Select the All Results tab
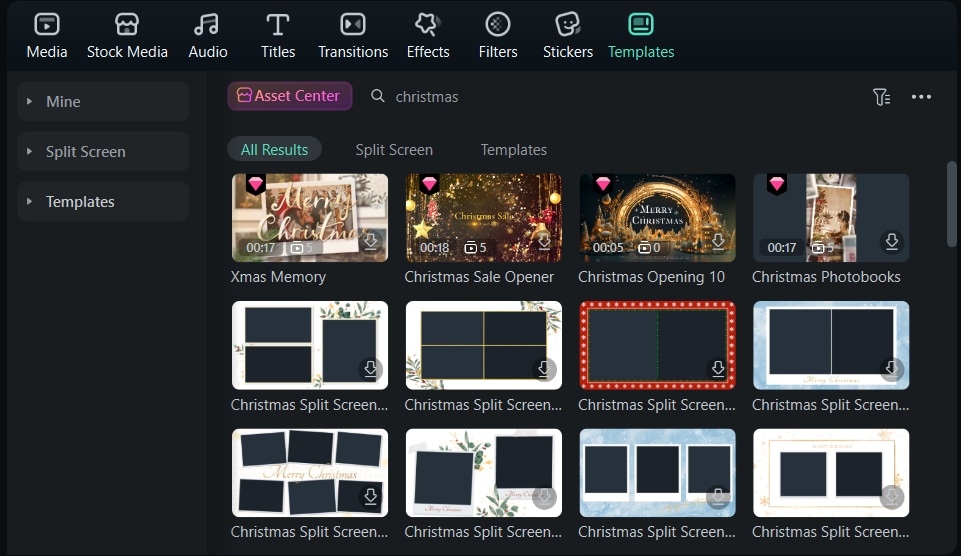The width and height of the screenshot is (961, 556). 274,150
